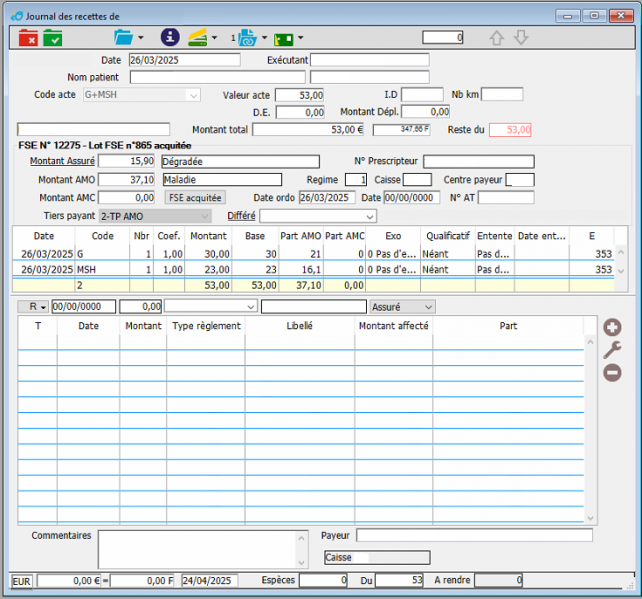Open the blue folder toolbar icon
Viewport: 642px width, 599px height.
(x=123, y=38)
